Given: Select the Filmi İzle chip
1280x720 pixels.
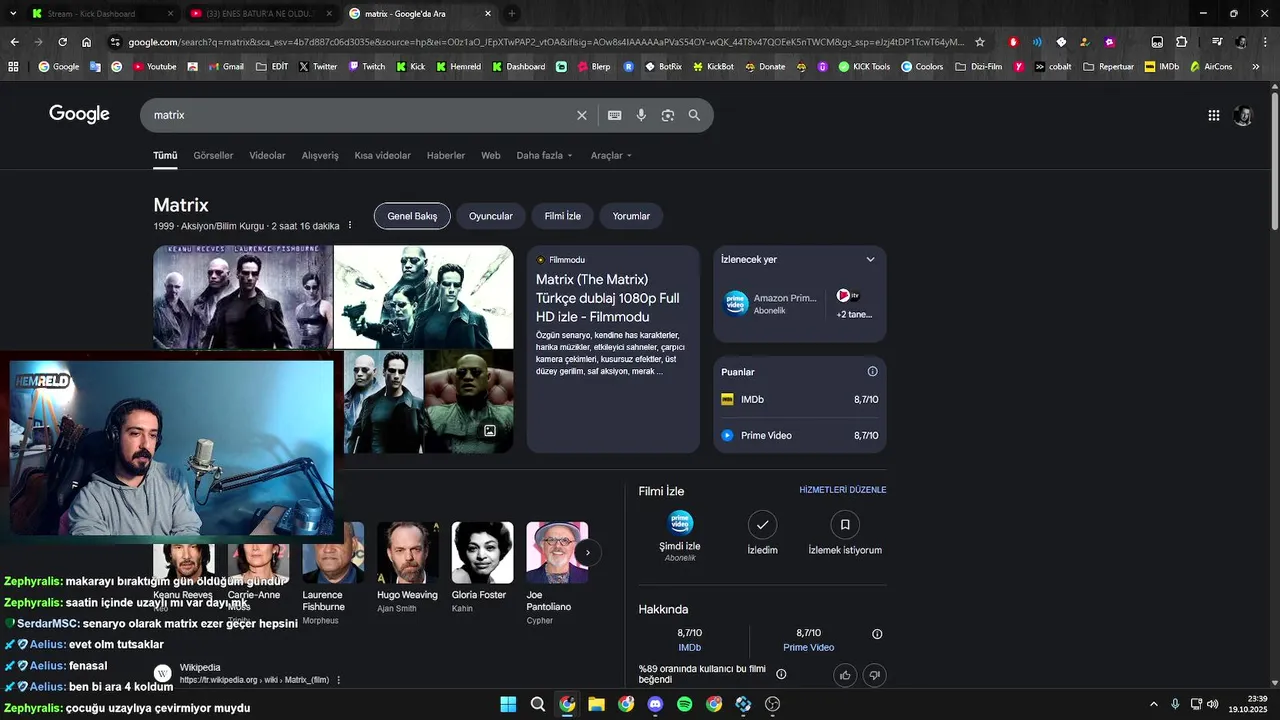Looking at the screenshot, I should [x=563, y=216].
